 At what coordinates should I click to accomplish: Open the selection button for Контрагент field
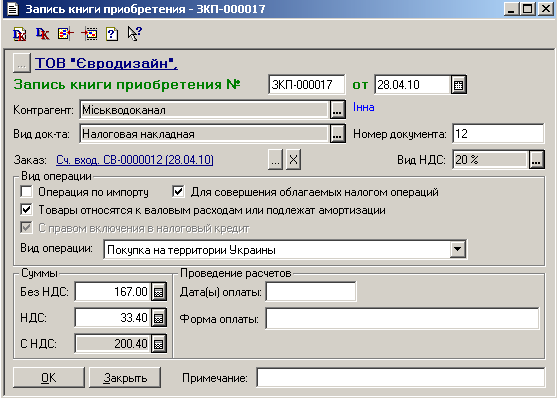[337, 110]
